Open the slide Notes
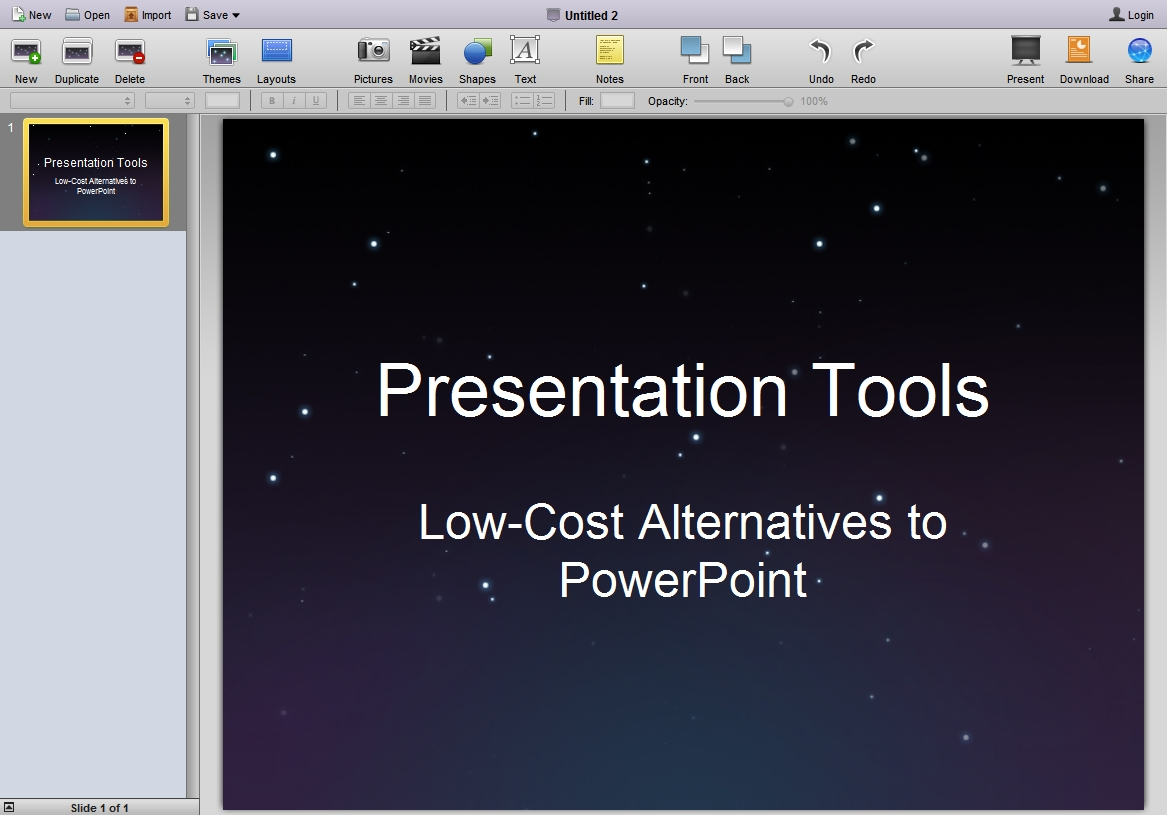Image resolution: width=1167 pixels, height=815 pixels. pos(610,60)
